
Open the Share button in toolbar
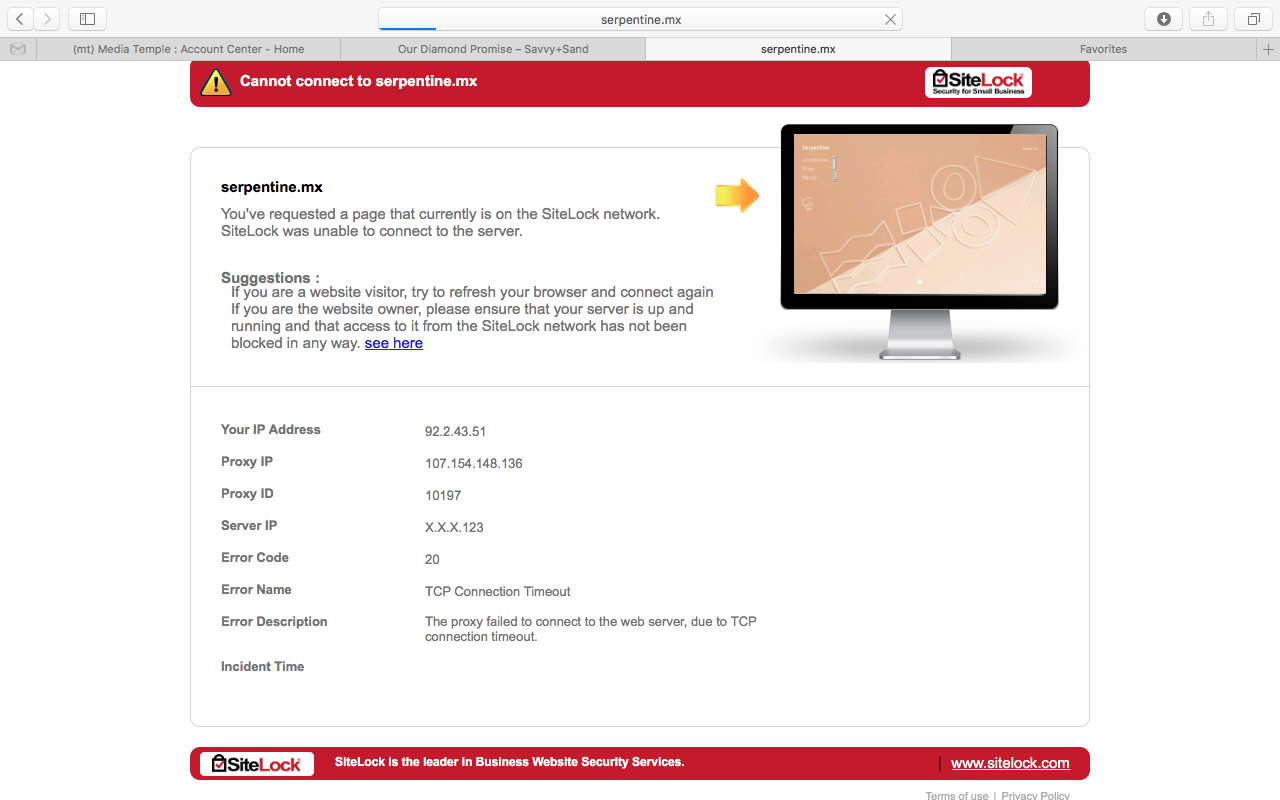pyautogui.click(x=1208, y=19)
